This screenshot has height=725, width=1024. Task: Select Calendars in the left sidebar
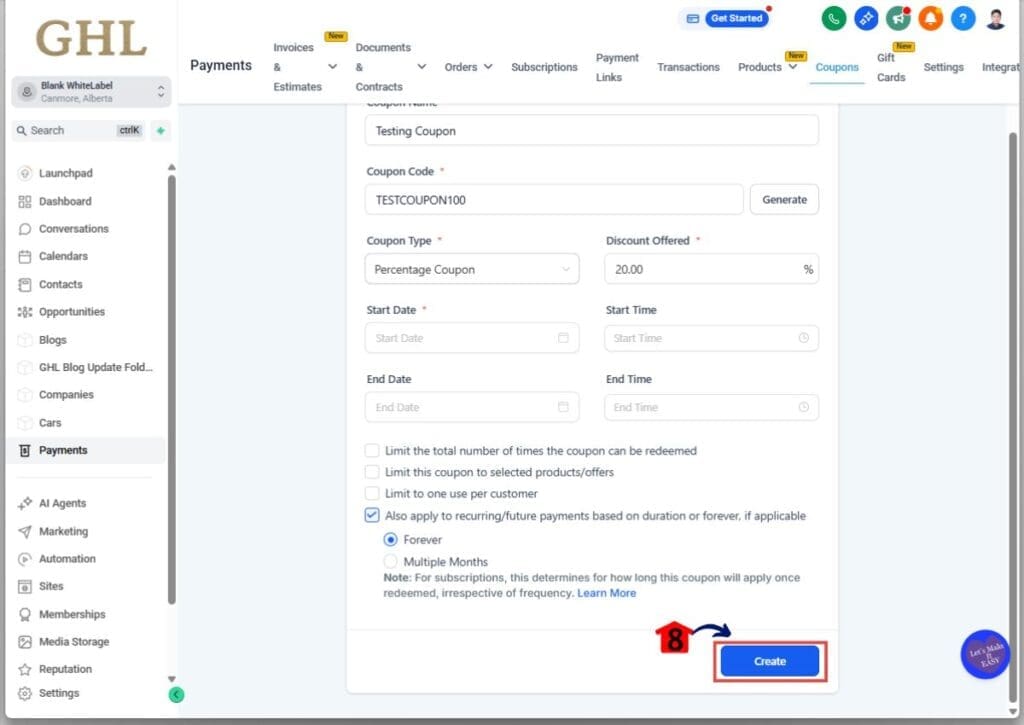pos(67,256)
